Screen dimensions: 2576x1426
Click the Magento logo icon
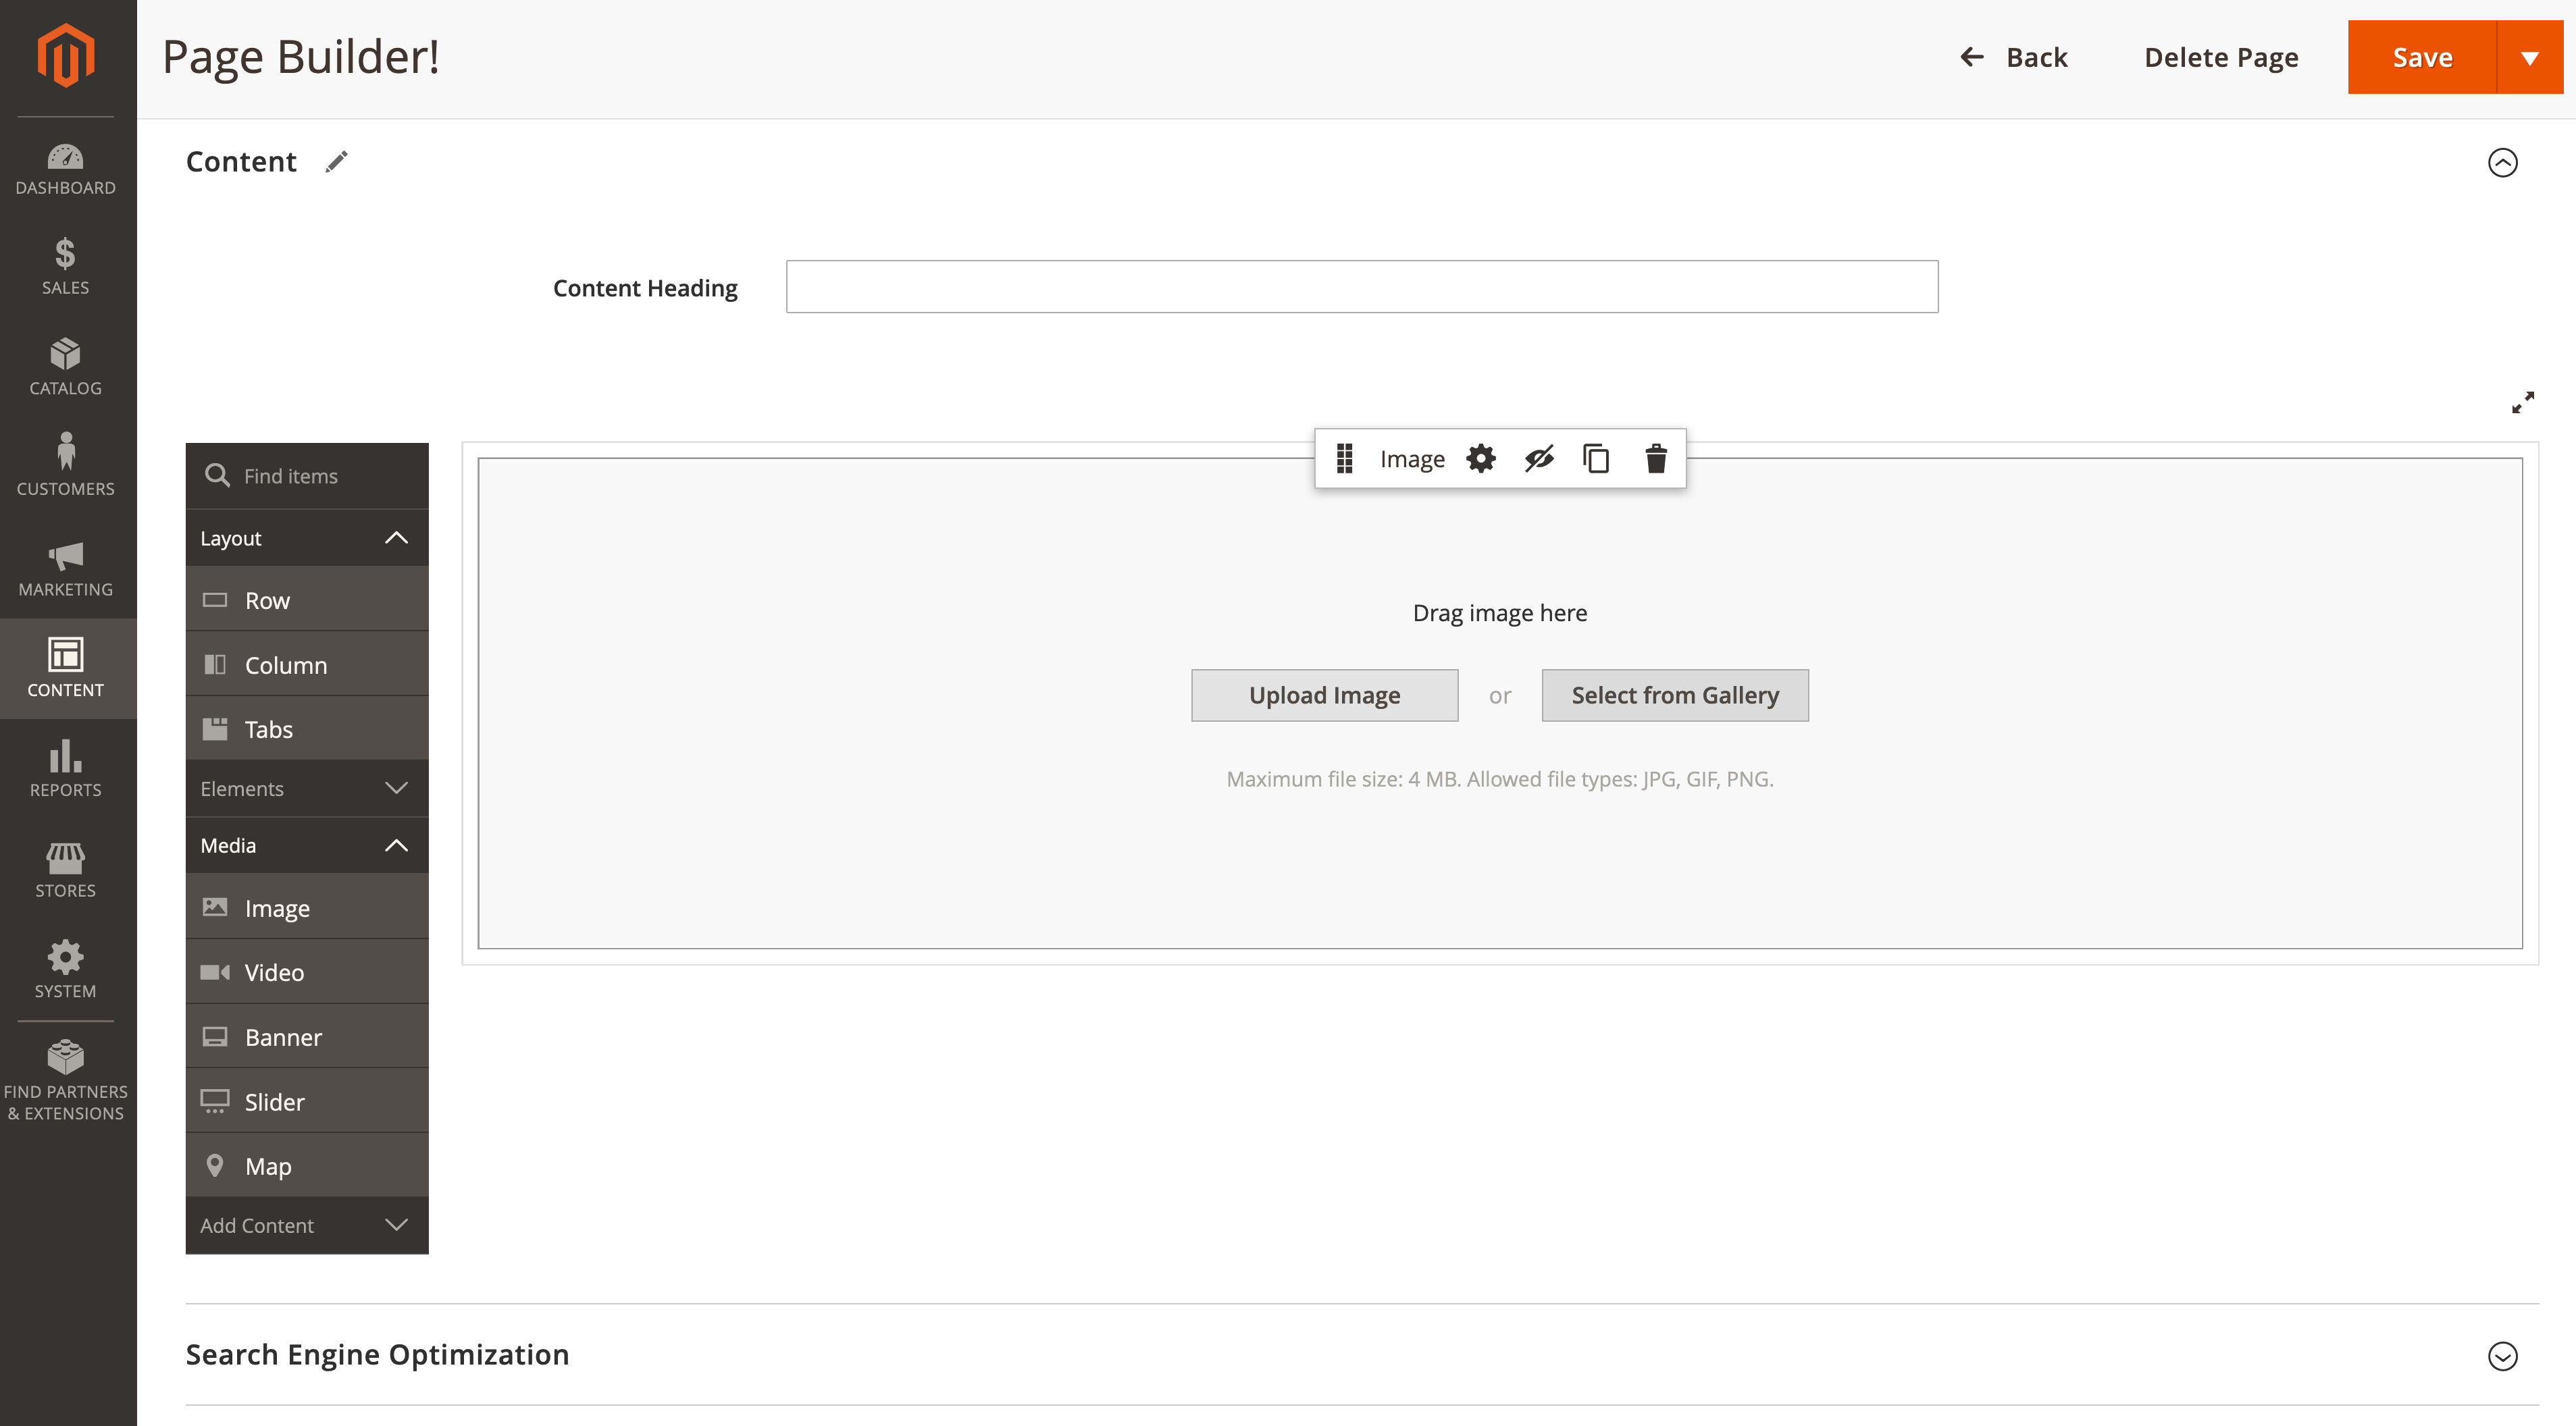click(66, 55)
